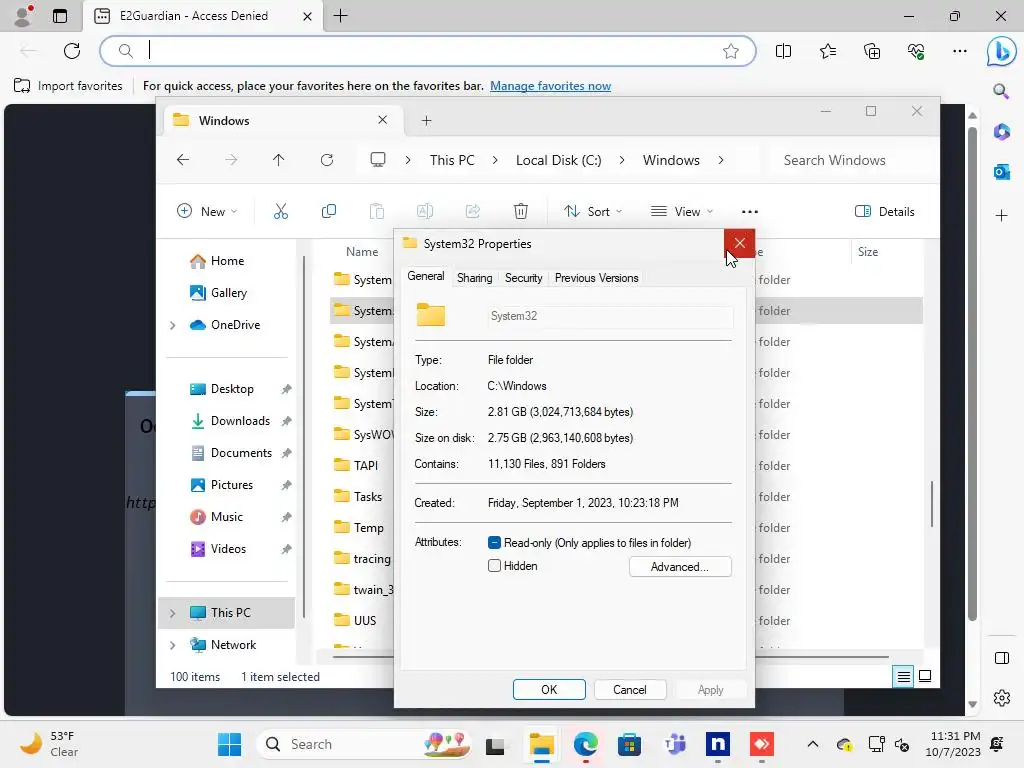Open Edge Collections panel

pyautogui.click(x=872, y=51)
